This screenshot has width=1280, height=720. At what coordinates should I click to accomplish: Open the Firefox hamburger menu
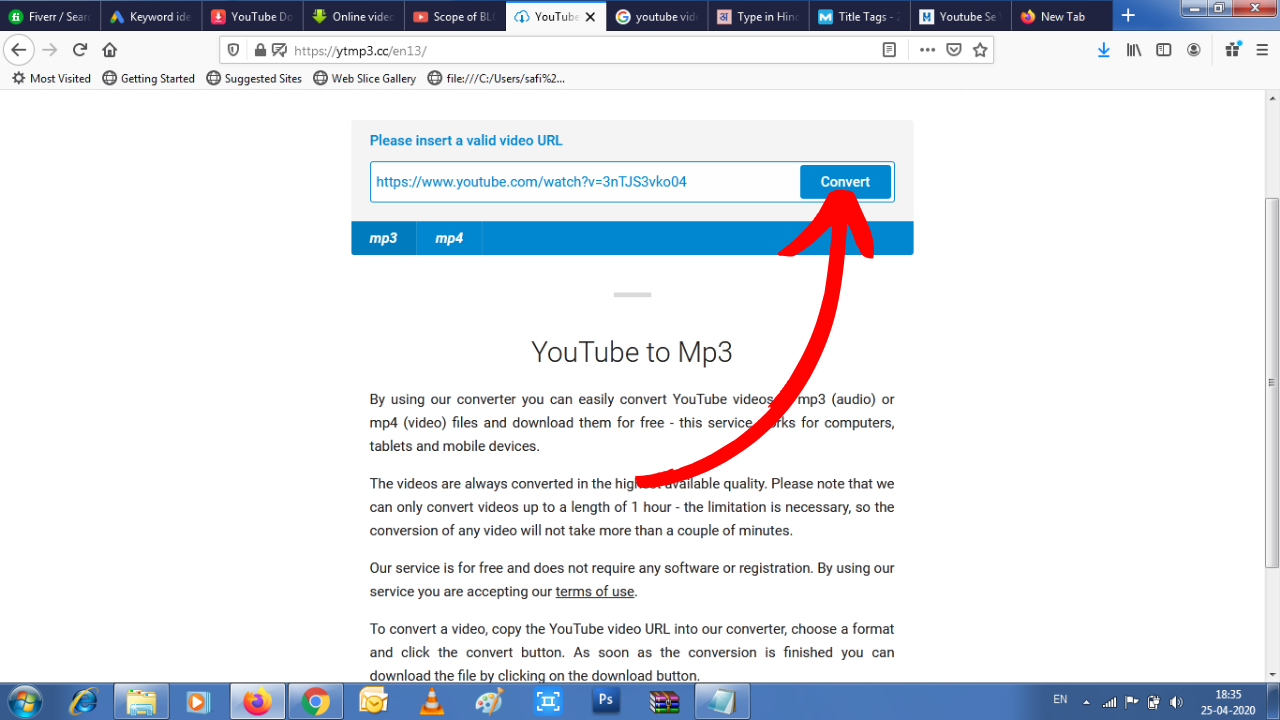[x=1261, y=50]
